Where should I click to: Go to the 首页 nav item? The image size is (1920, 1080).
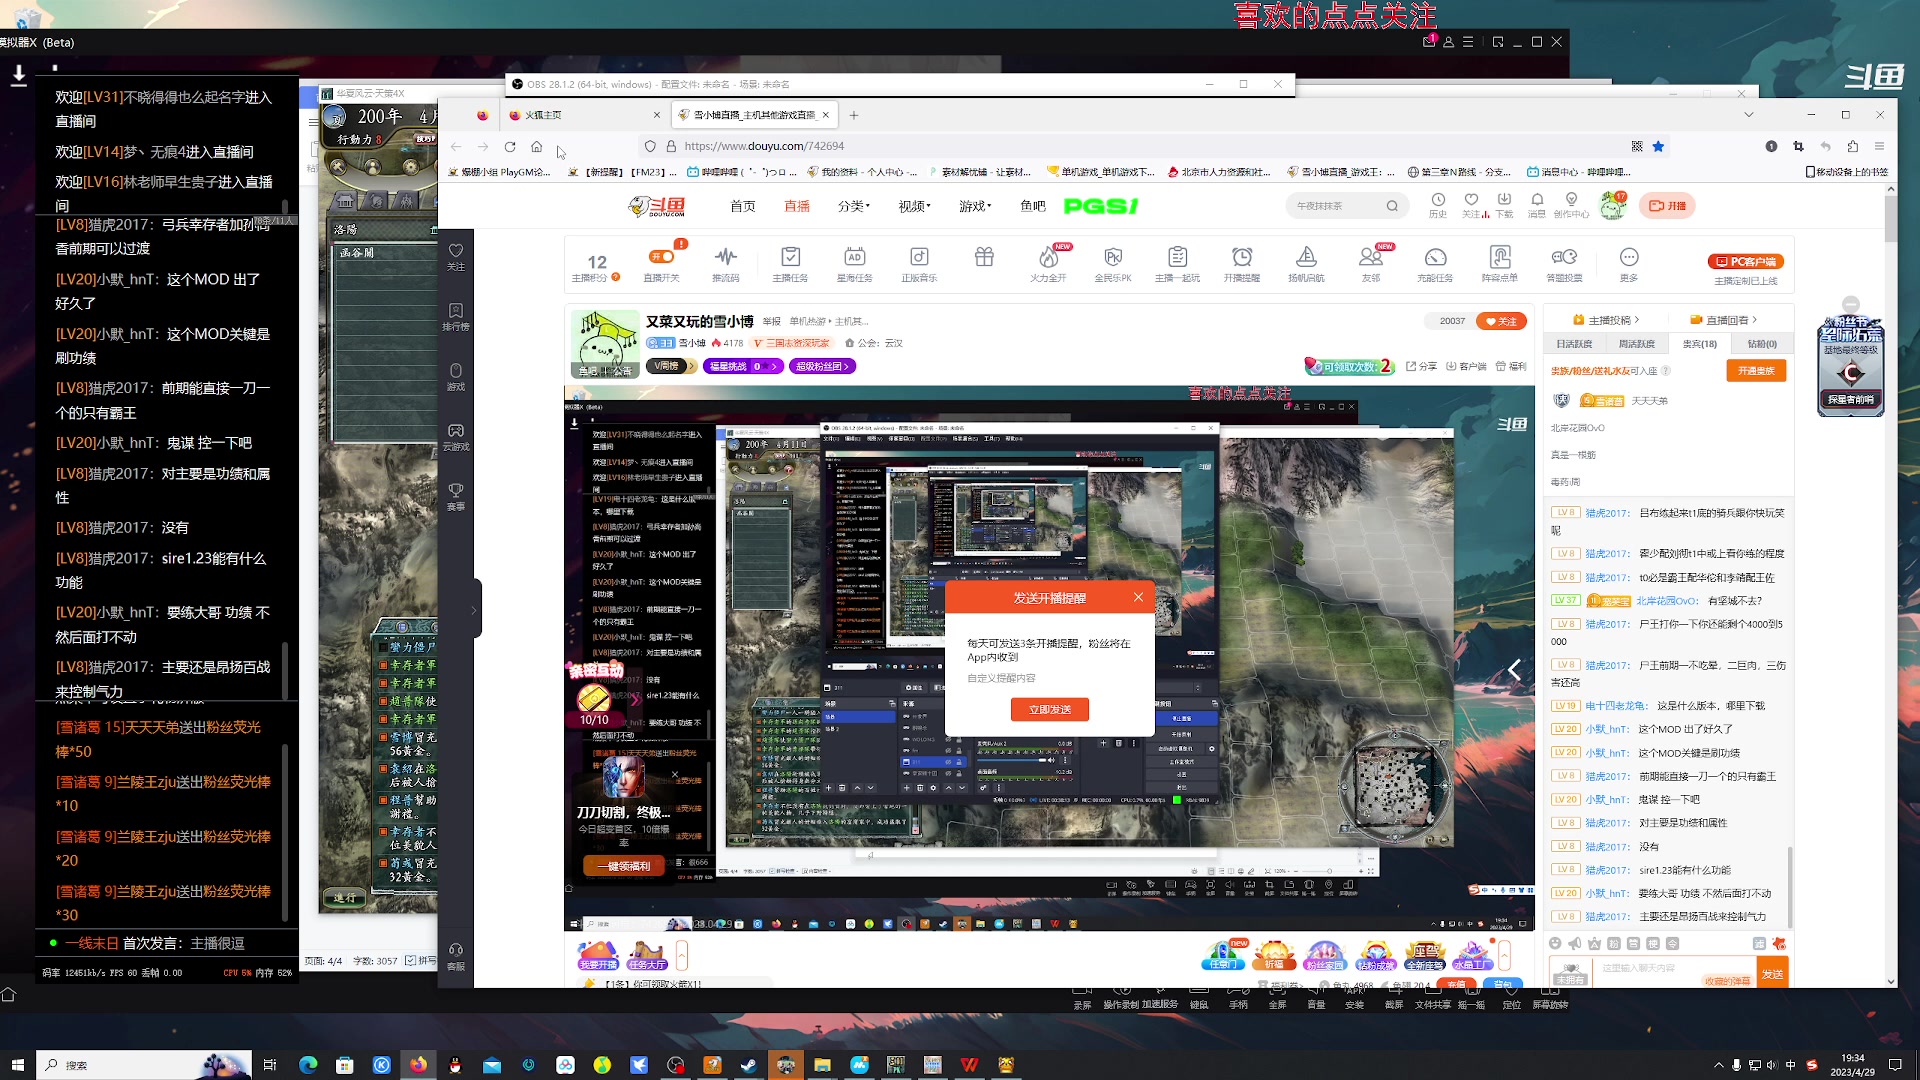[x=743, y=206]
